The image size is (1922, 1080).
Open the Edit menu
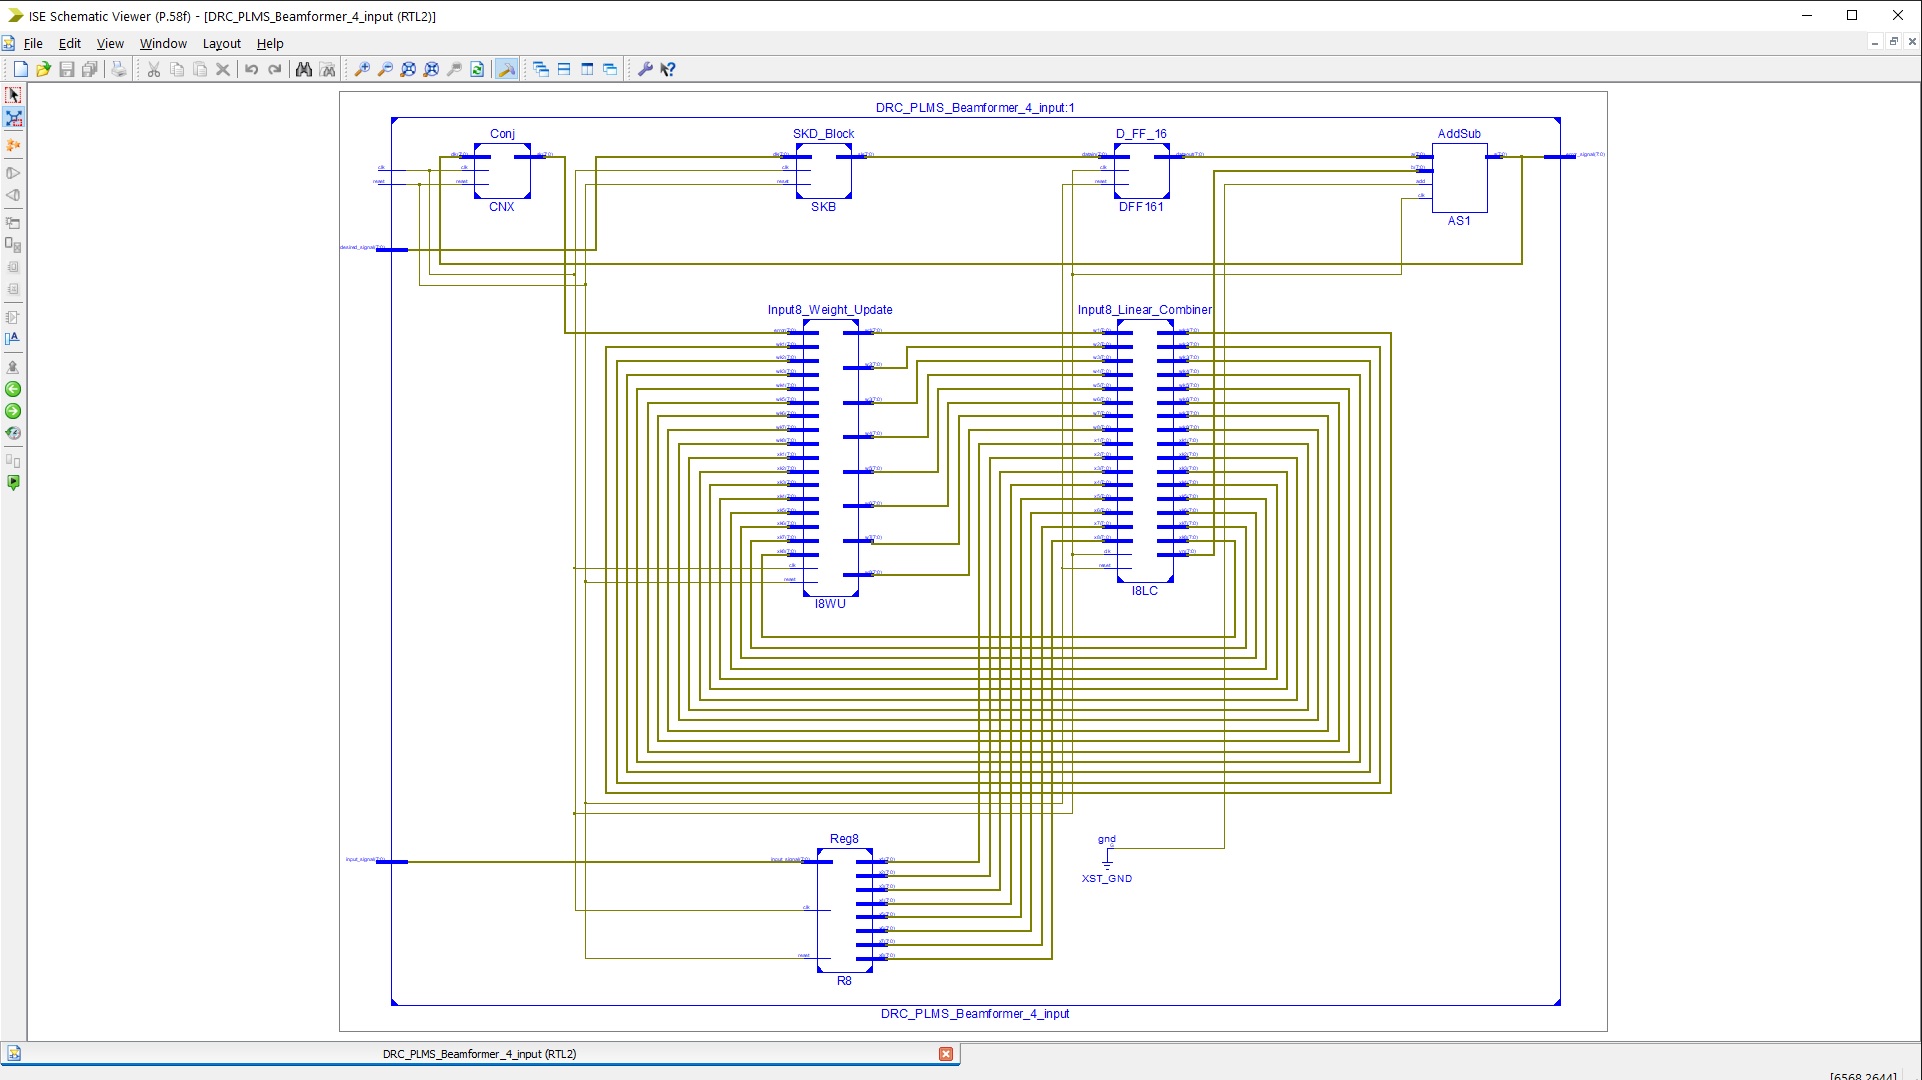[70, 44]
